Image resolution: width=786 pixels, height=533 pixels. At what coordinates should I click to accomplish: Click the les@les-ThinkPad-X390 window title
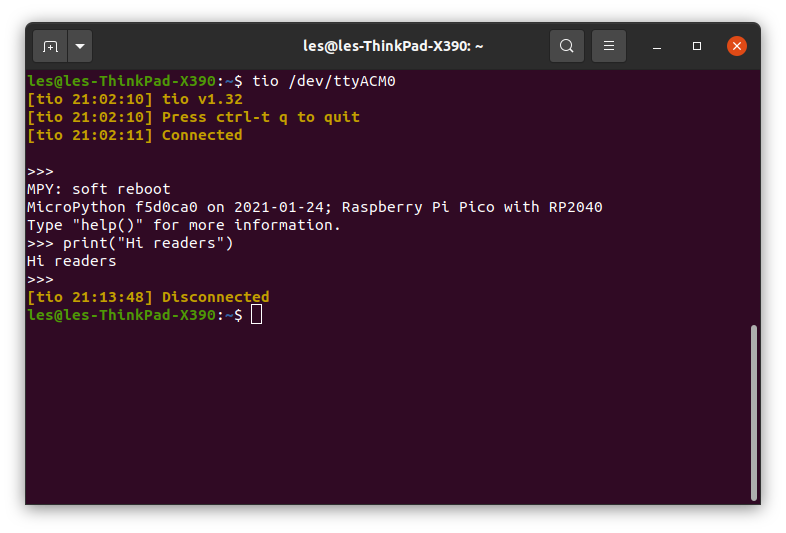coord(393,46)
